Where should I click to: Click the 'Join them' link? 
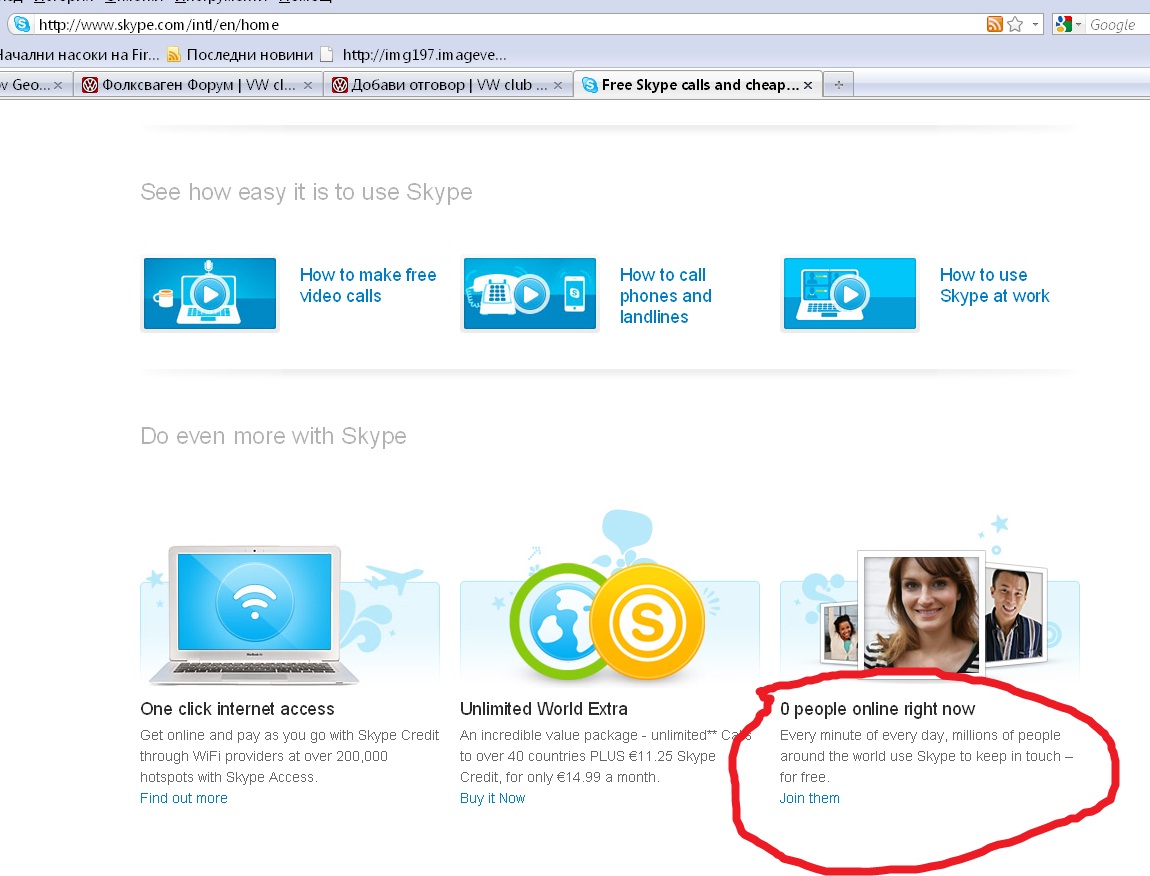point(810,798)
